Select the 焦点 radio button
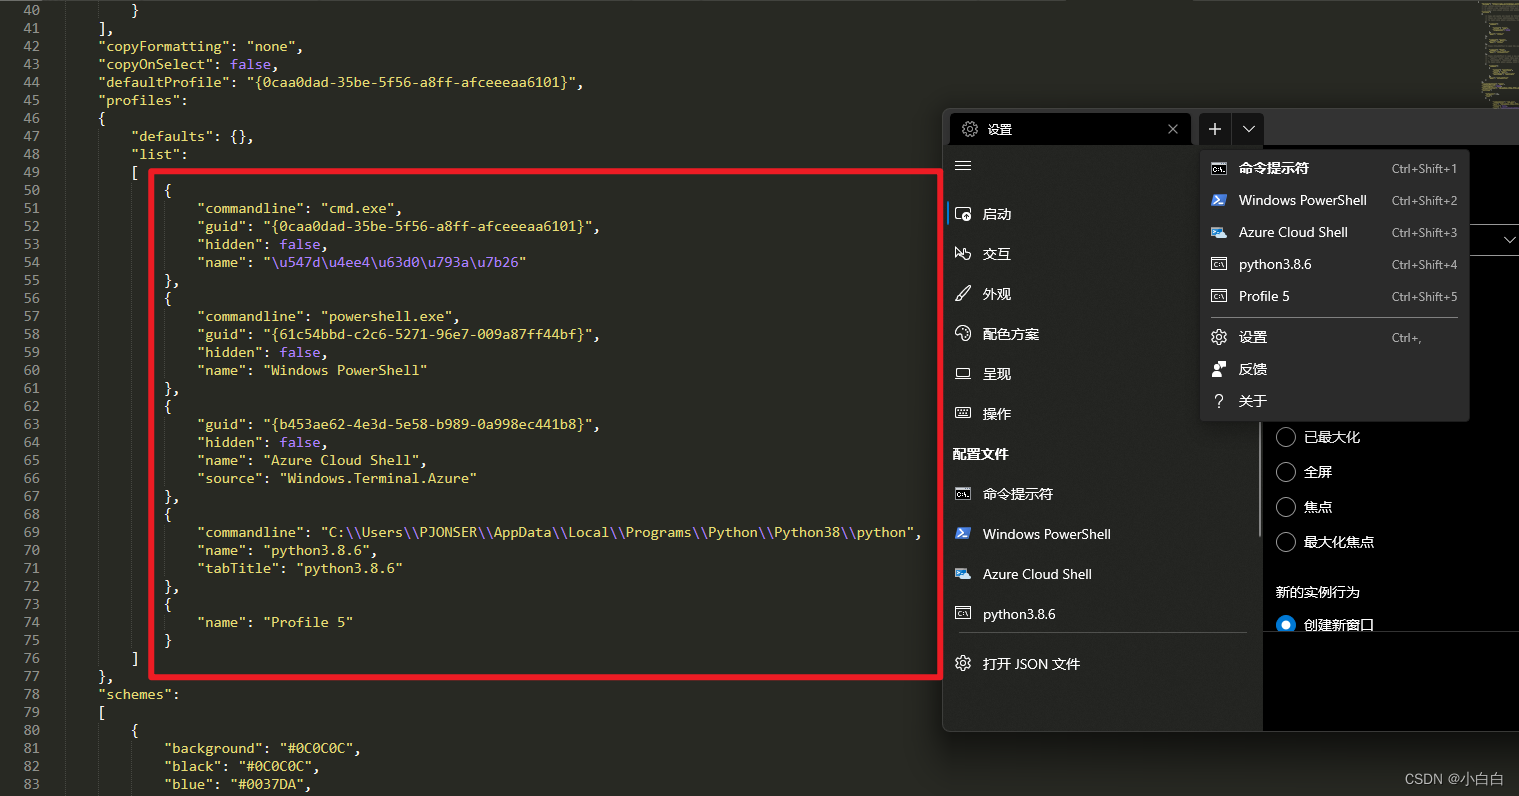The image size is (1519, 796). click(x=1286, y=507)
